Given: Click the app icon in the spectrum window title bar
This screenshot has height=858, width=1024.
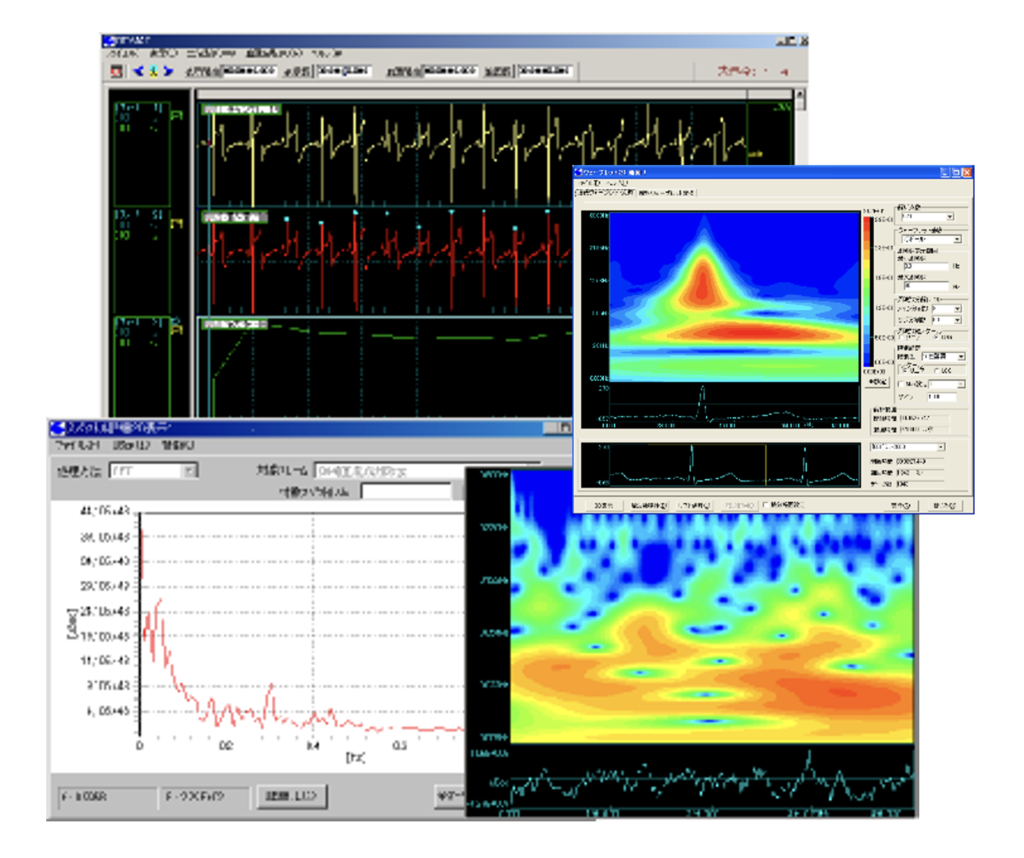Looking at the screenshot, I should (x=58, y=428).
